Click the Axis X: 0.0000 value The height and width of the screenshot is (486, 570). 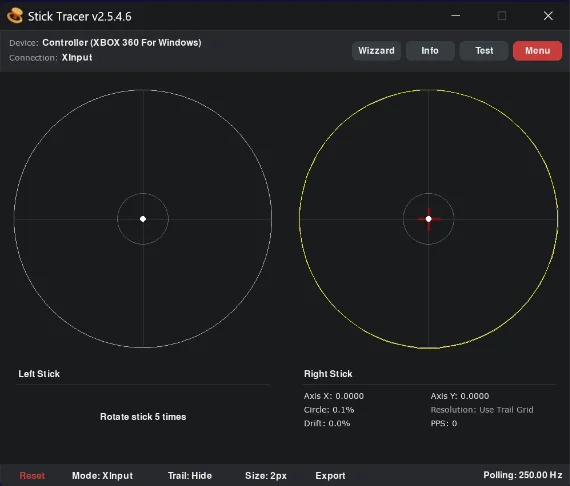[x=334, y=396]
